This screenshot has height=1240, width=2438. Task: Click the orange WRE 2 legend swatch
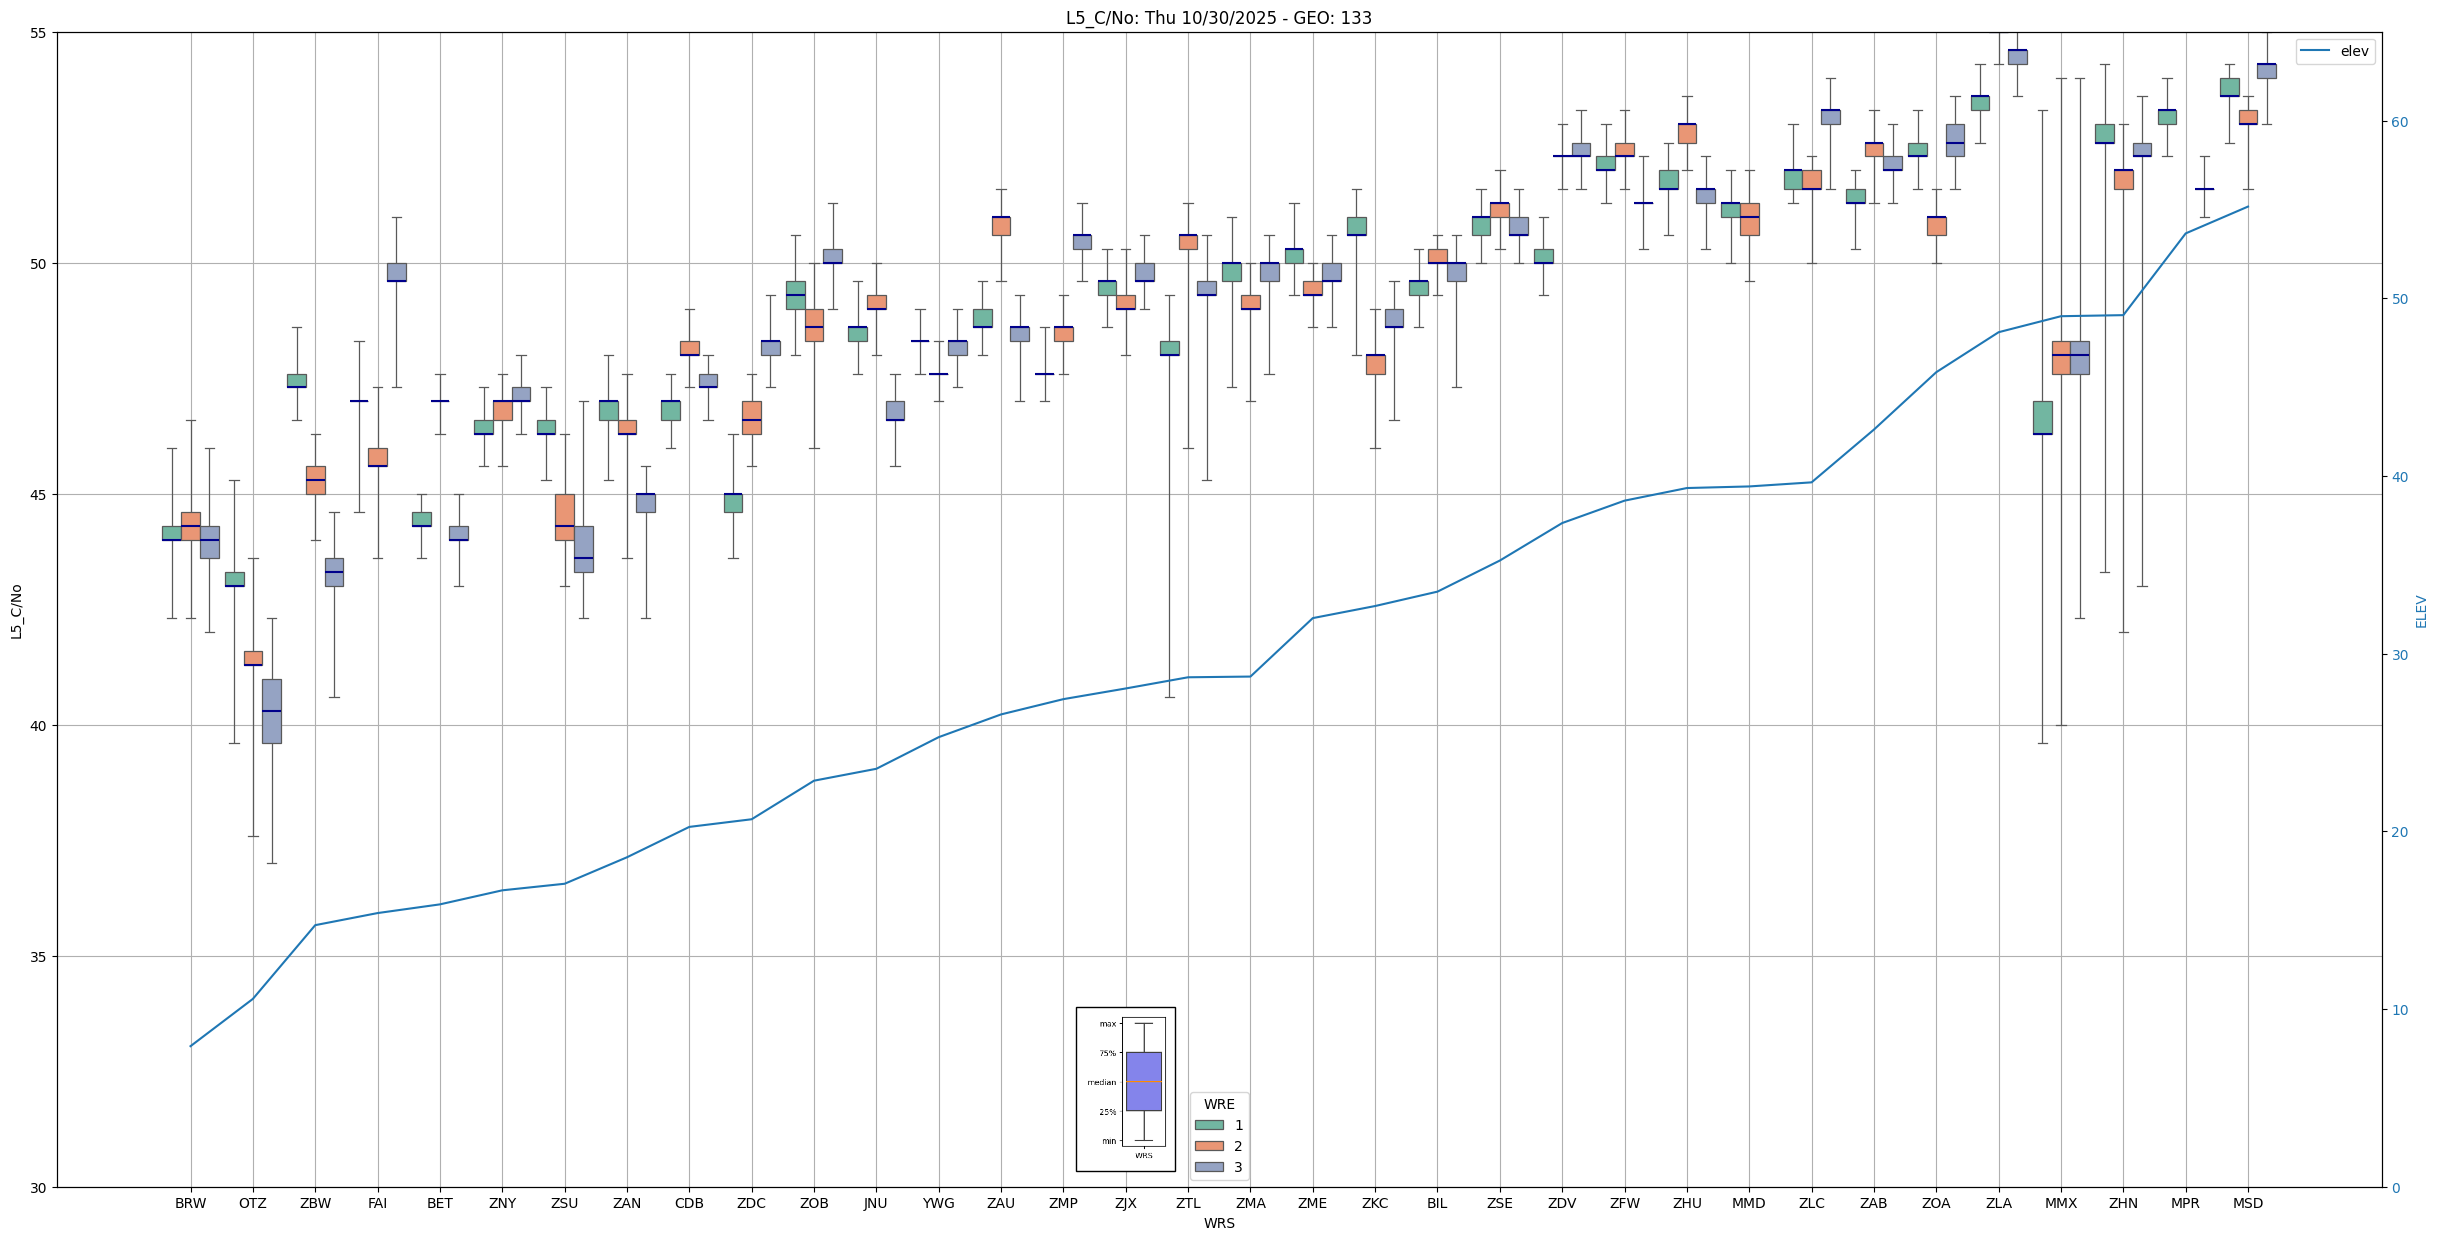[1208, 1146]
